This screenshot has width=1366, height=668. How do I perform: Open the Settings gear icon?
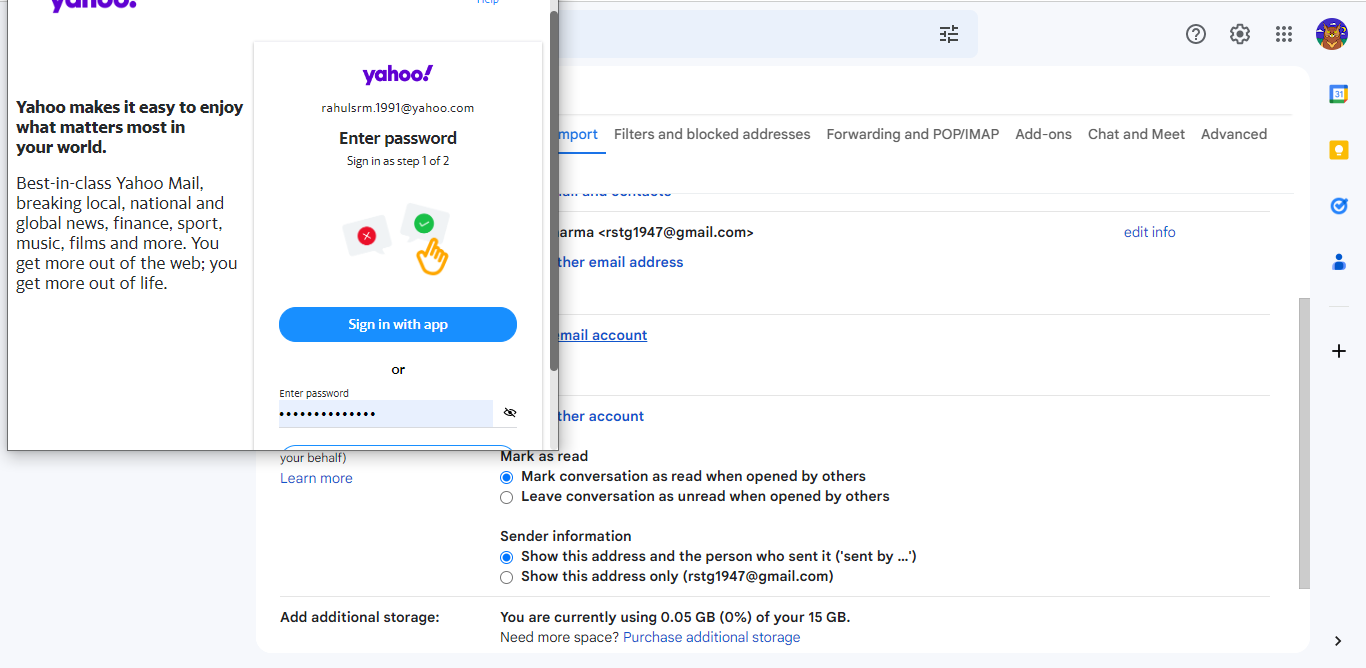click(1240, 34)
